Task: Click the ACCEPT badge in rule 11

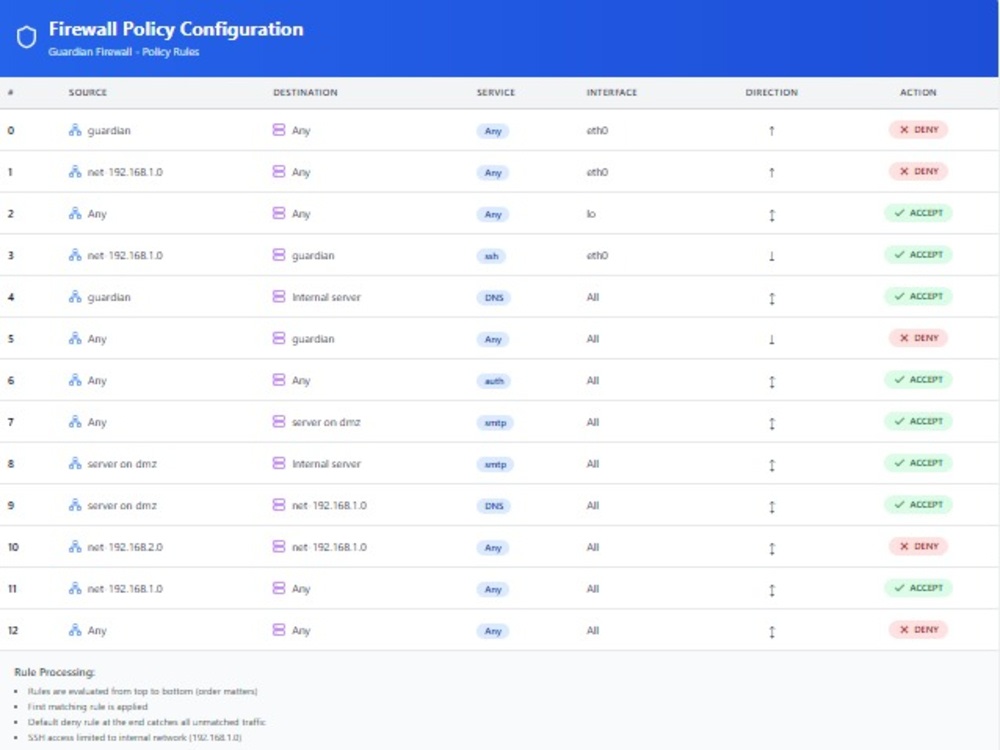Action: pyautogui.click(x=918, y=588)
